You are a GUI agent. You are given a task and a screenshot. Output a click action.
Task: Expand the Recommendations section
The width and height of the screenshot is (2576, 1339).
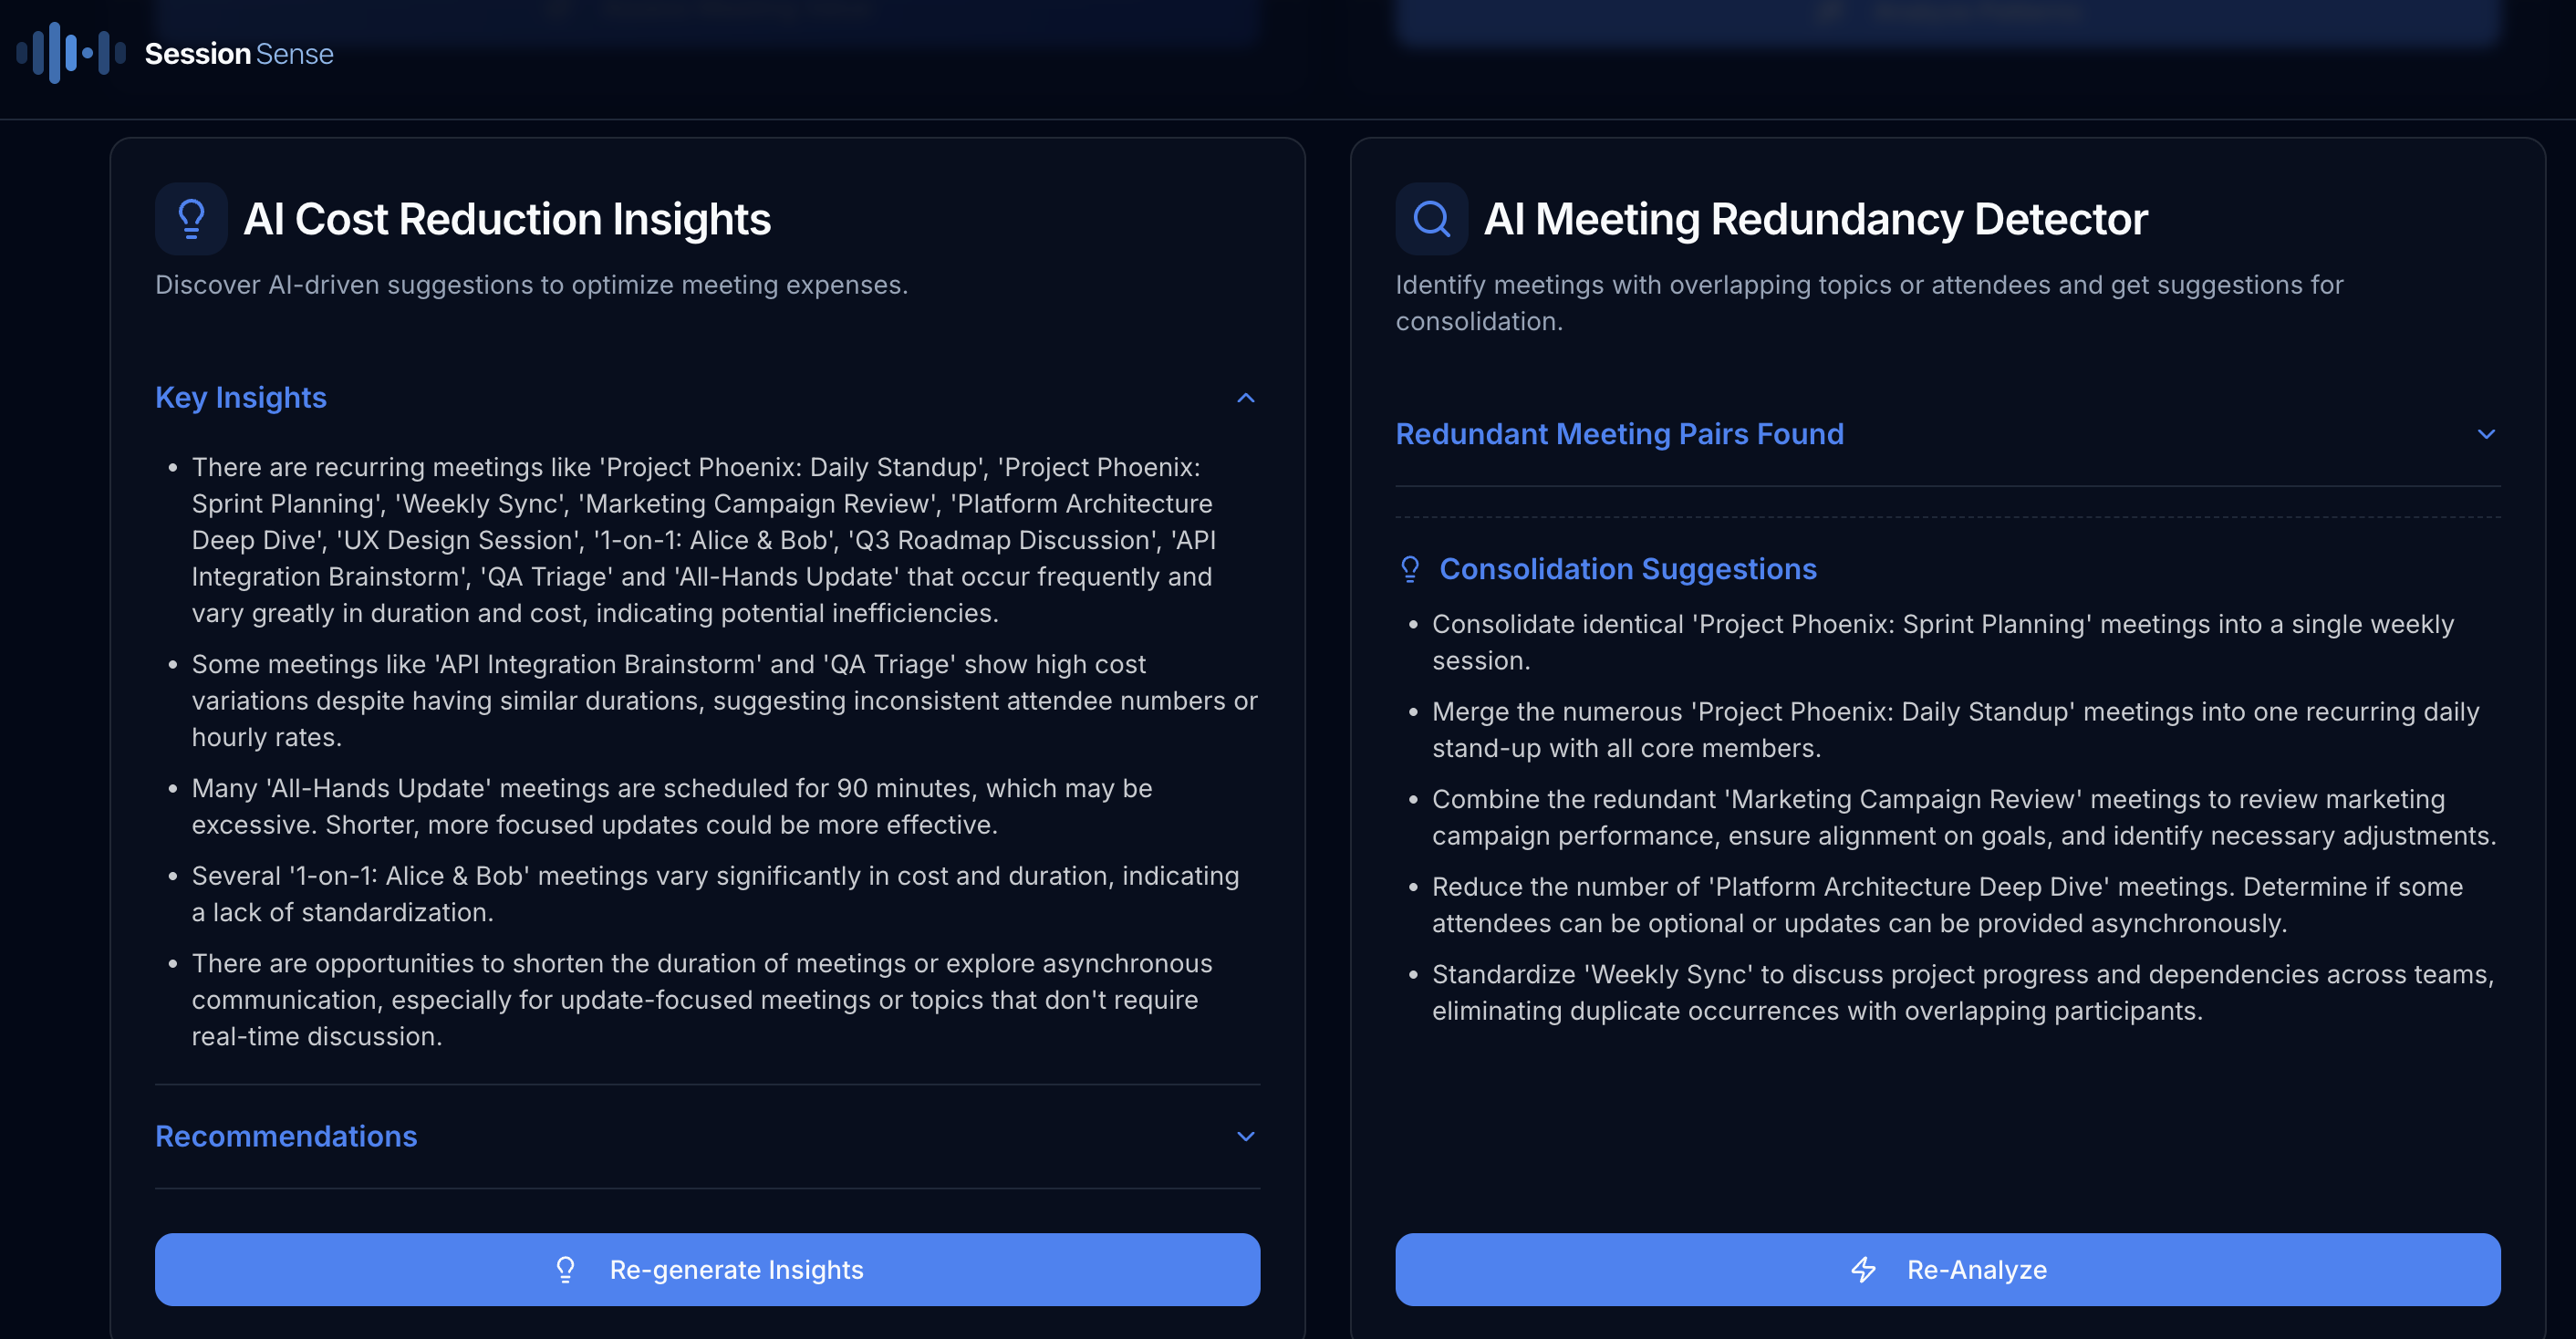[x=1246, y=1136]
